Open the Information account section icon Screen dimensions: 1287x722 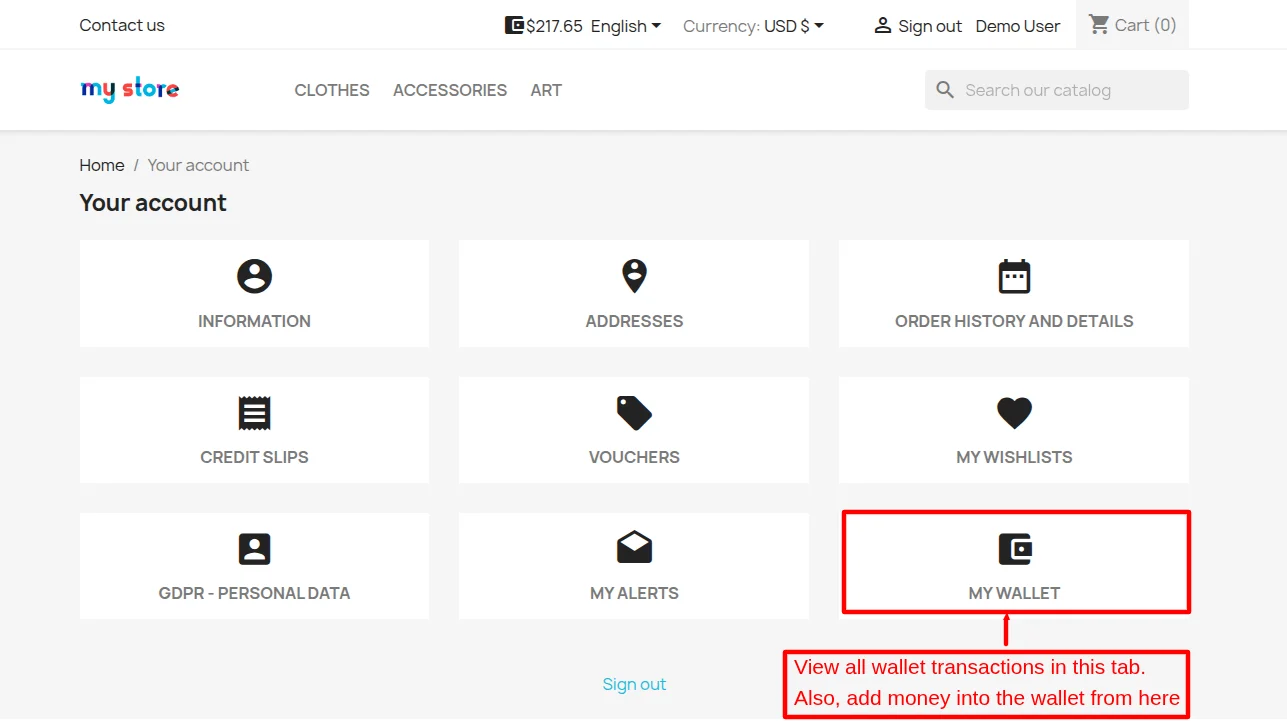pyautogui.click(x=253, y=276)
